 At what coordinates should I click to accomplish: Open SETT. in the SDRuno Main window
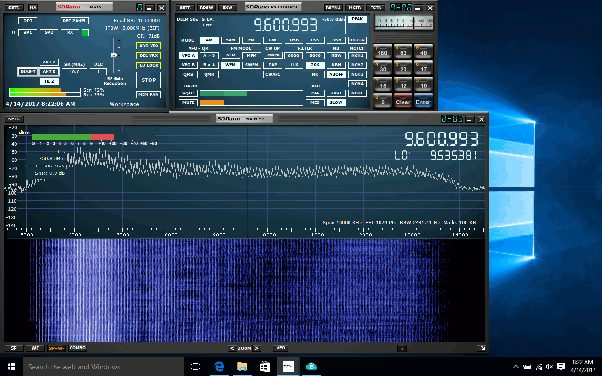pyautogui.click(x=14, y=7)
